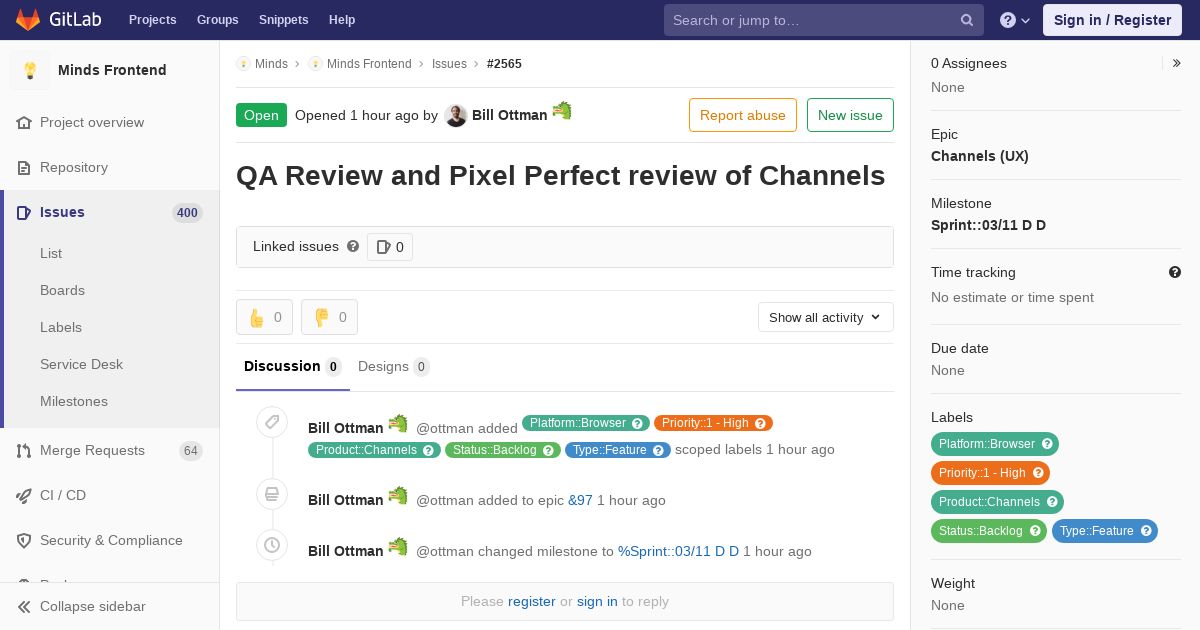Click Type::Feature label in activity feed

pos(611,450)
